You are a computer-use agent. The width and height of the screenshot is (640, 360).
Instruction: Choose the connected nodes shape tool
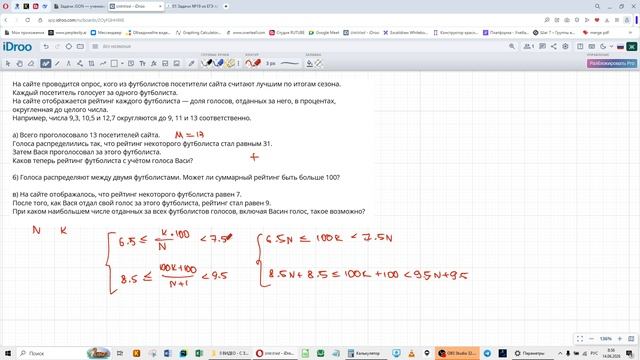click(80, 63)
